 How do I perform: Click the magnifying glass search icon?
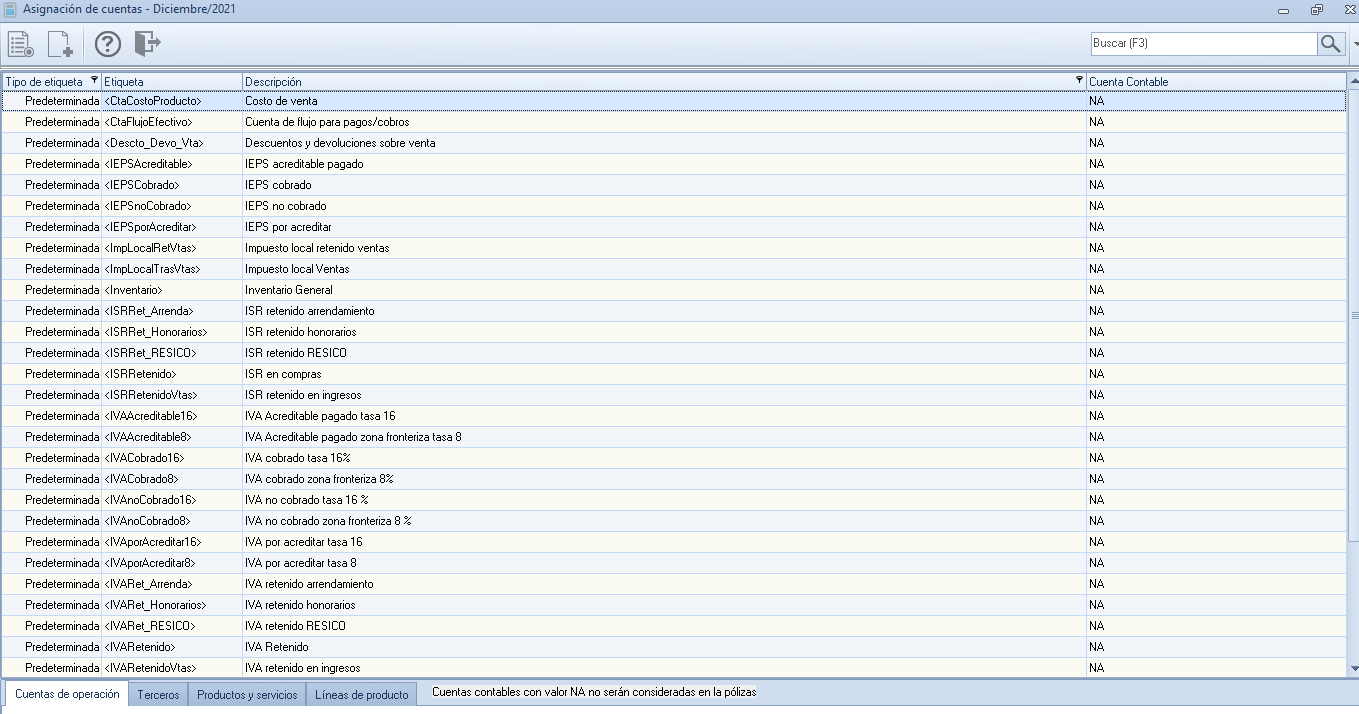coord(1330,44)
